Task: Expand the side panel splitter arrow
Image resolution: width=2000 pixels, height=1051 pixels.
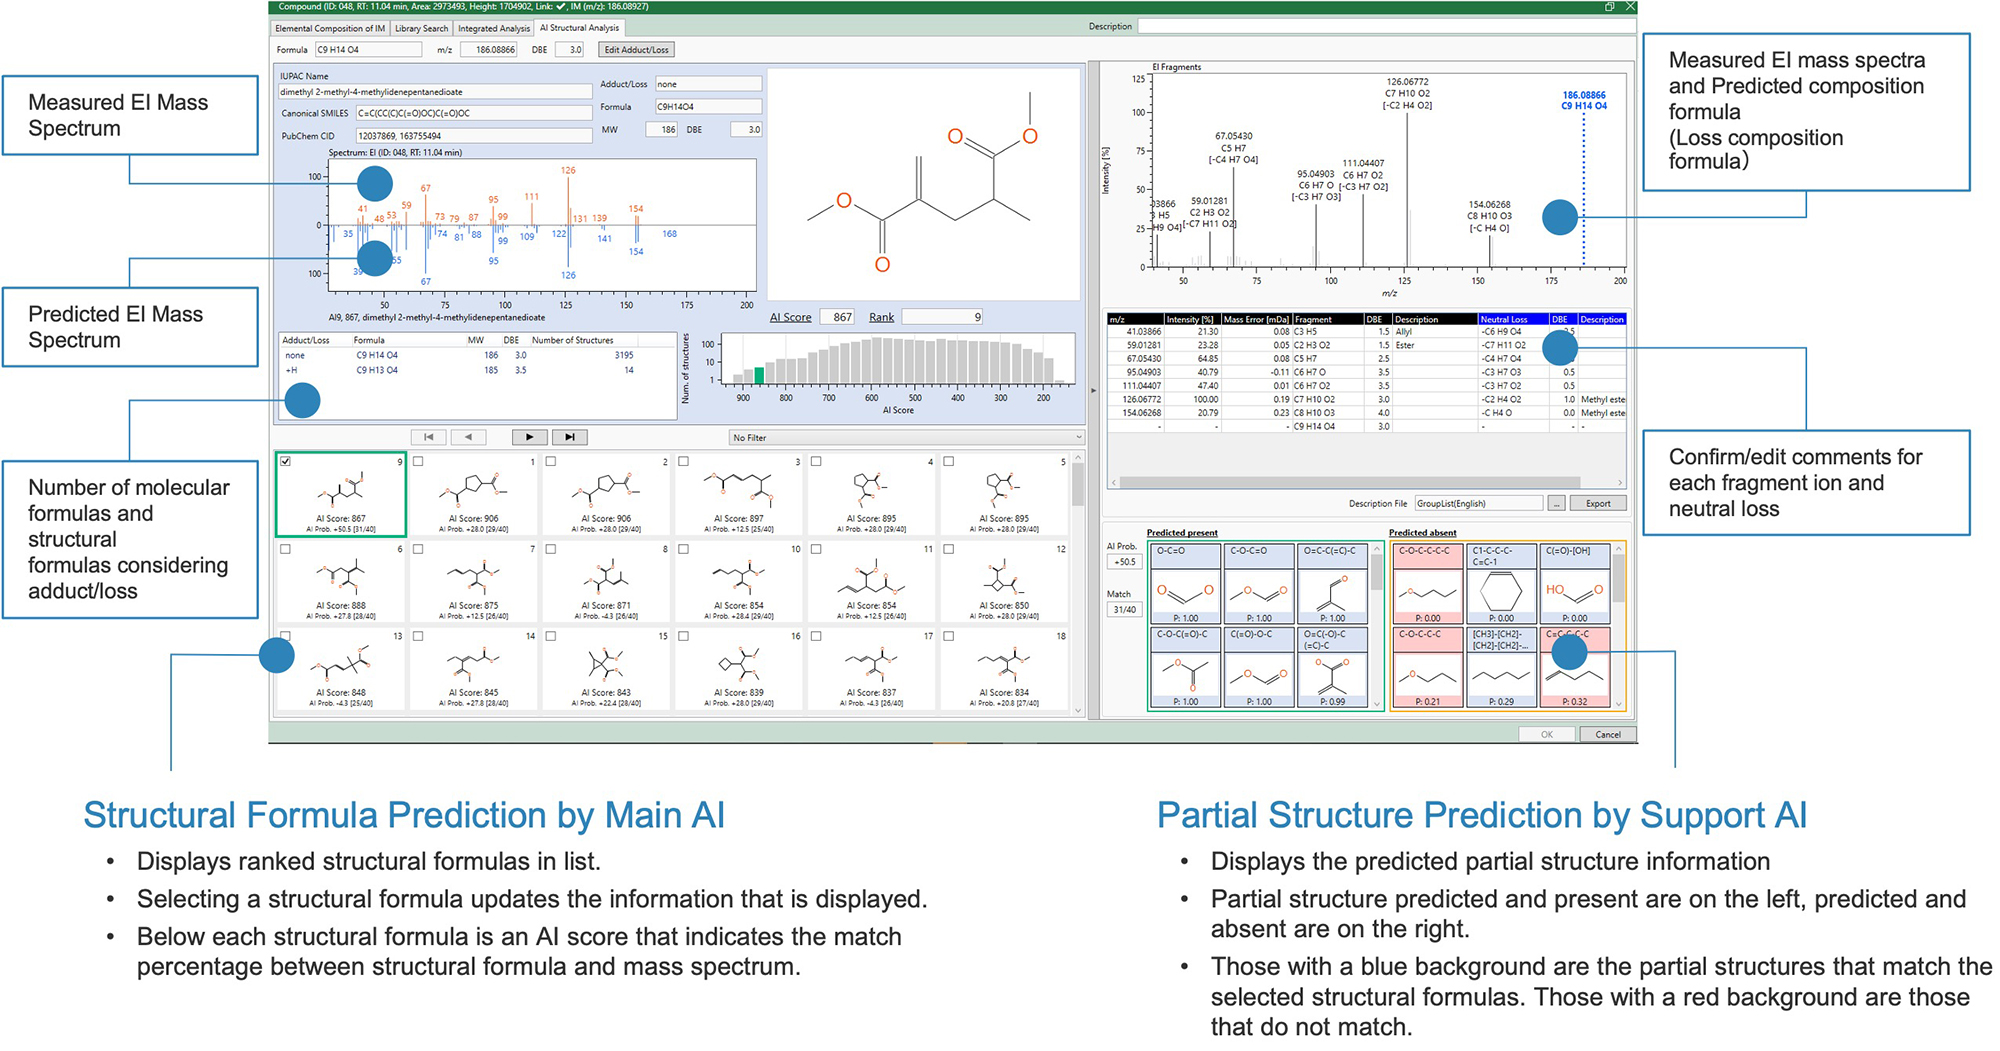Action: [x=1092, y=390]
